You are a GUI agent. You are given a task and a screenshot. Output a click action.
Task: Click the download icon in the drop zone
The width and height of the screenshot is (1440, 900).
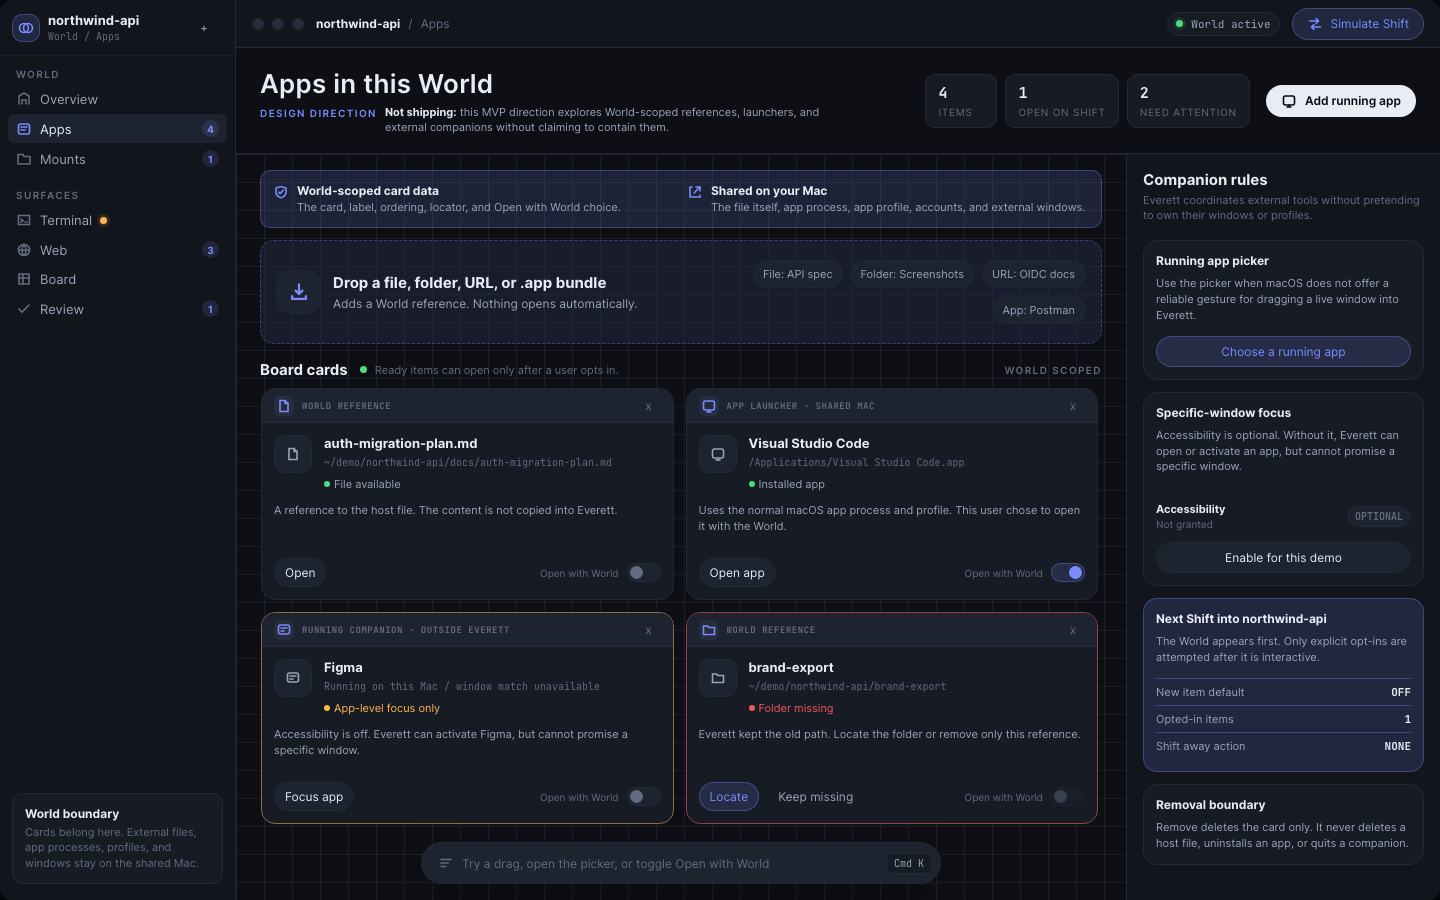pos(299,292)
